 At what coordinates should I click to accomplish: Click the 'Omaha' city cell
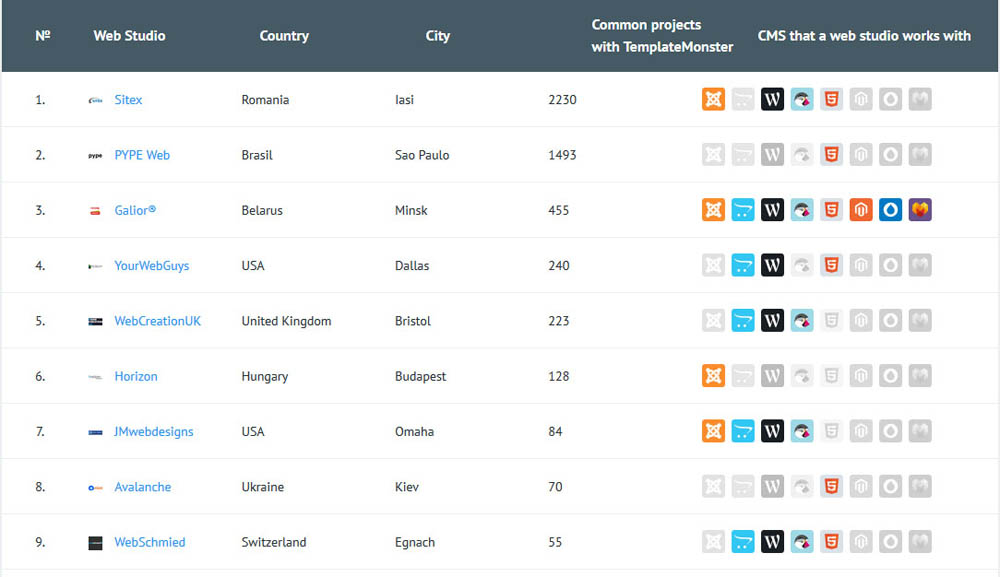point(415,432)
